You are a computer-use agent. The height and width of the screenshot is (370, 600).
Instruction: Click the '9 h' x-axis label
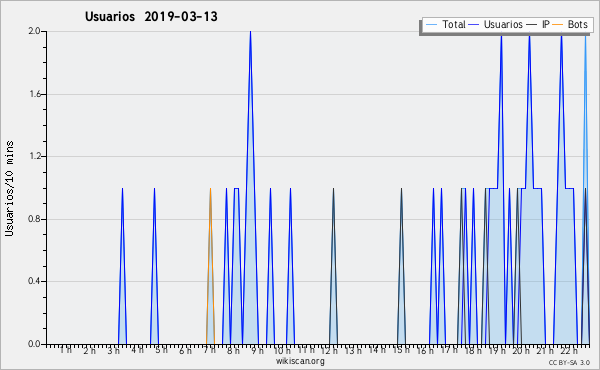[257, 350]
